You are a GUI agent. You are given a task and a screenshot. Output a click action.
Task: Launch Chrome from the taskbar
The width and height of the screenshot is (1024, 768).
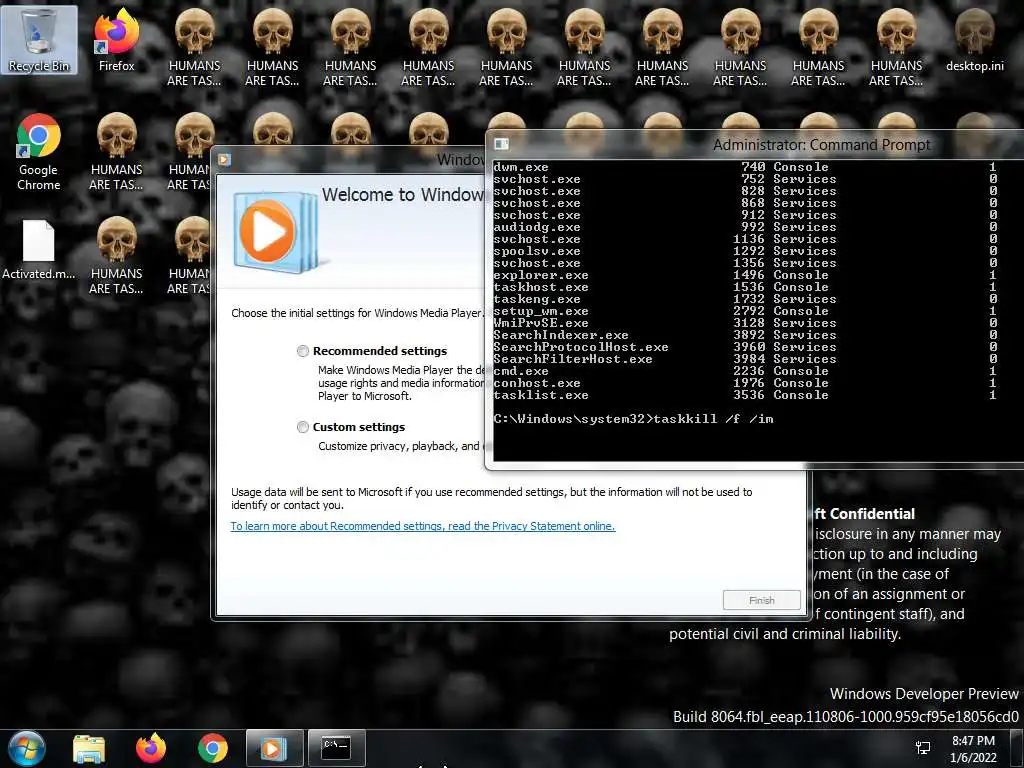(213, 748)
